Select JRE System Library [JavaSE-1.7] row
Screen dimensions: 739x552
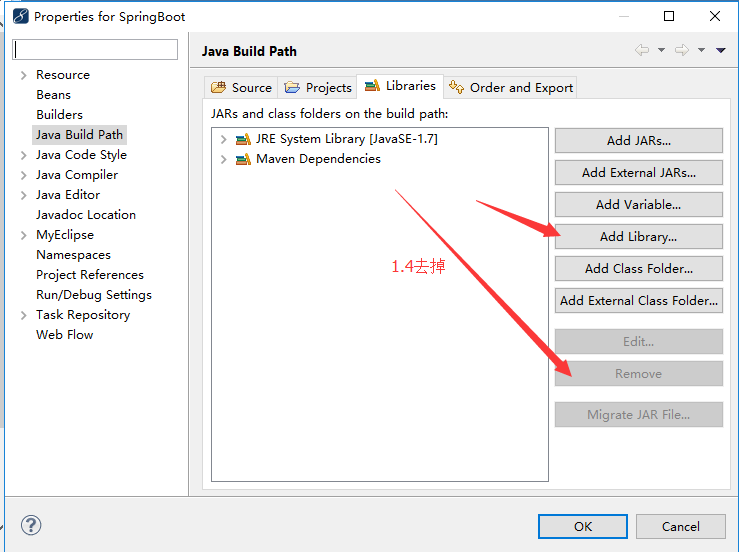tap(346, 139)
